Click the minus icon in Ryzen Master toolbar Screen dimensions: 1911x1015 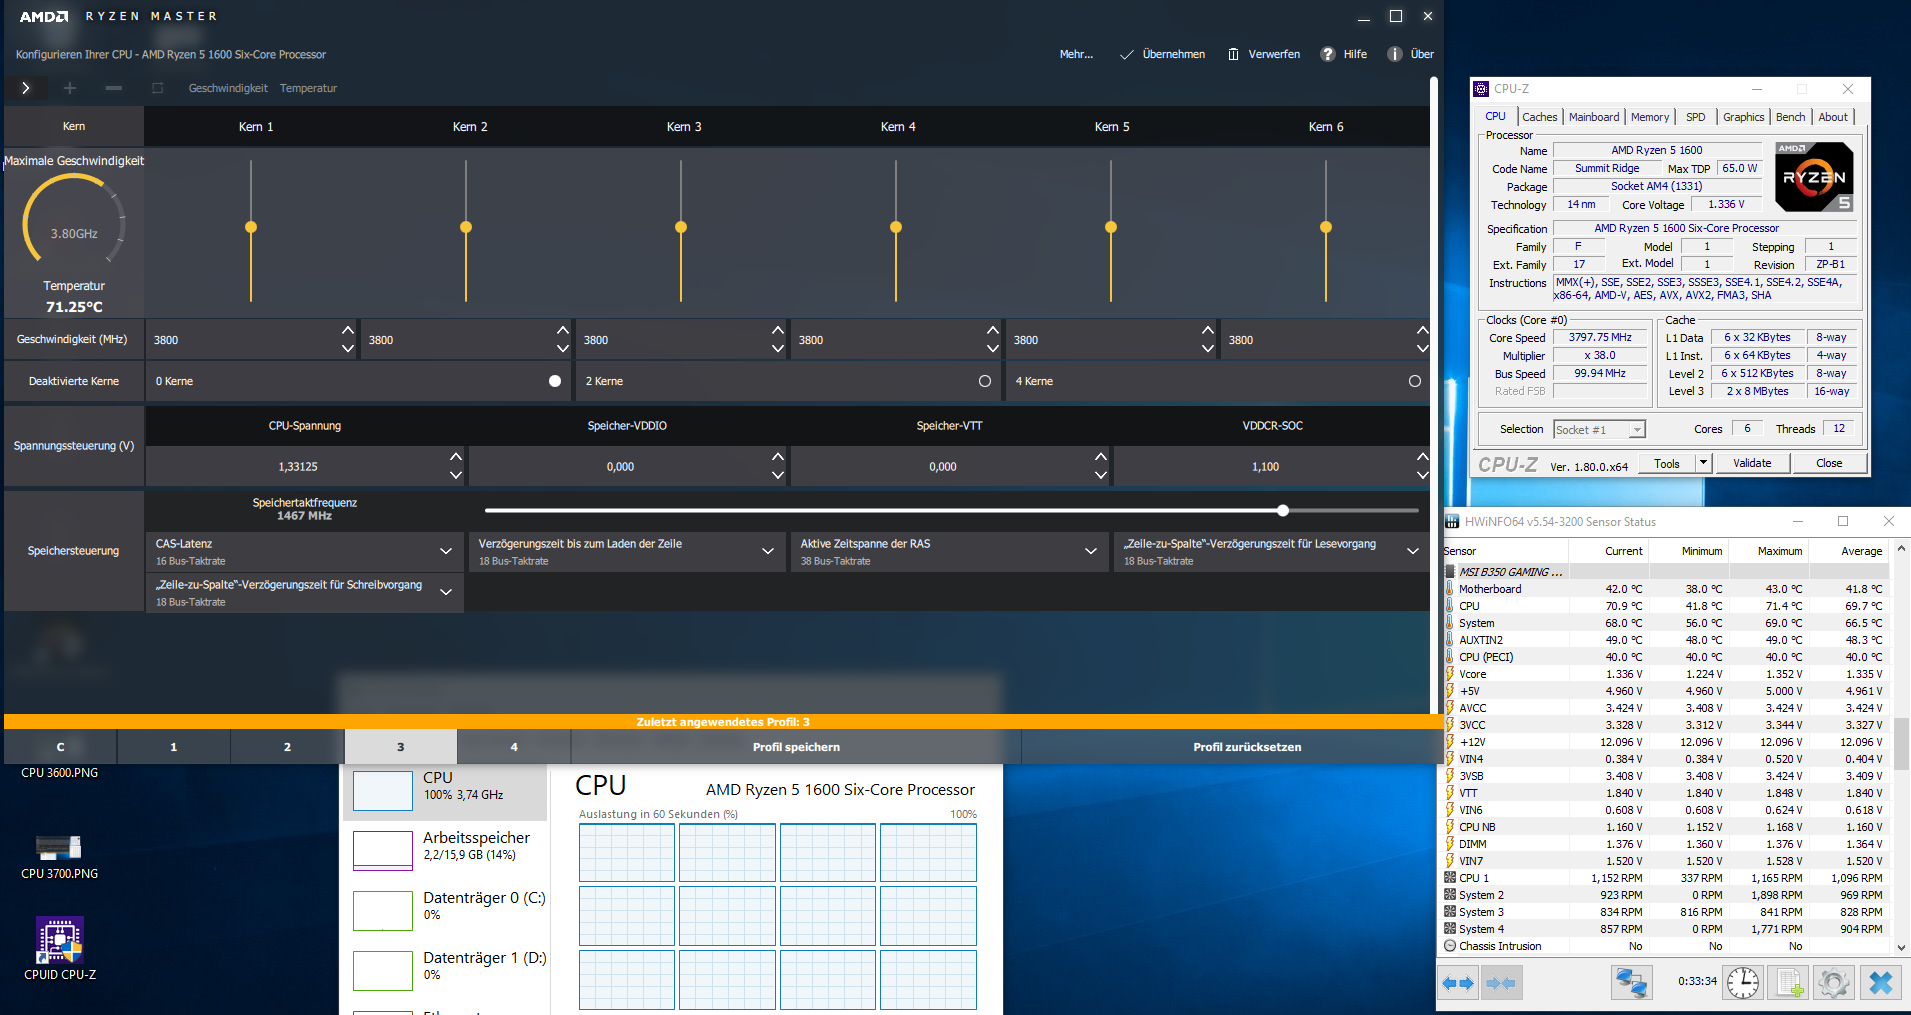(114, 88)
